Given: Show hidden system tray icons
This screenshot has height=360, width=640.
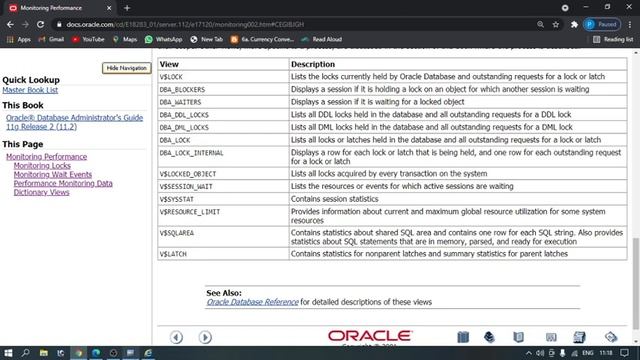Looking at the screenshot, I should tap(529, 353).
